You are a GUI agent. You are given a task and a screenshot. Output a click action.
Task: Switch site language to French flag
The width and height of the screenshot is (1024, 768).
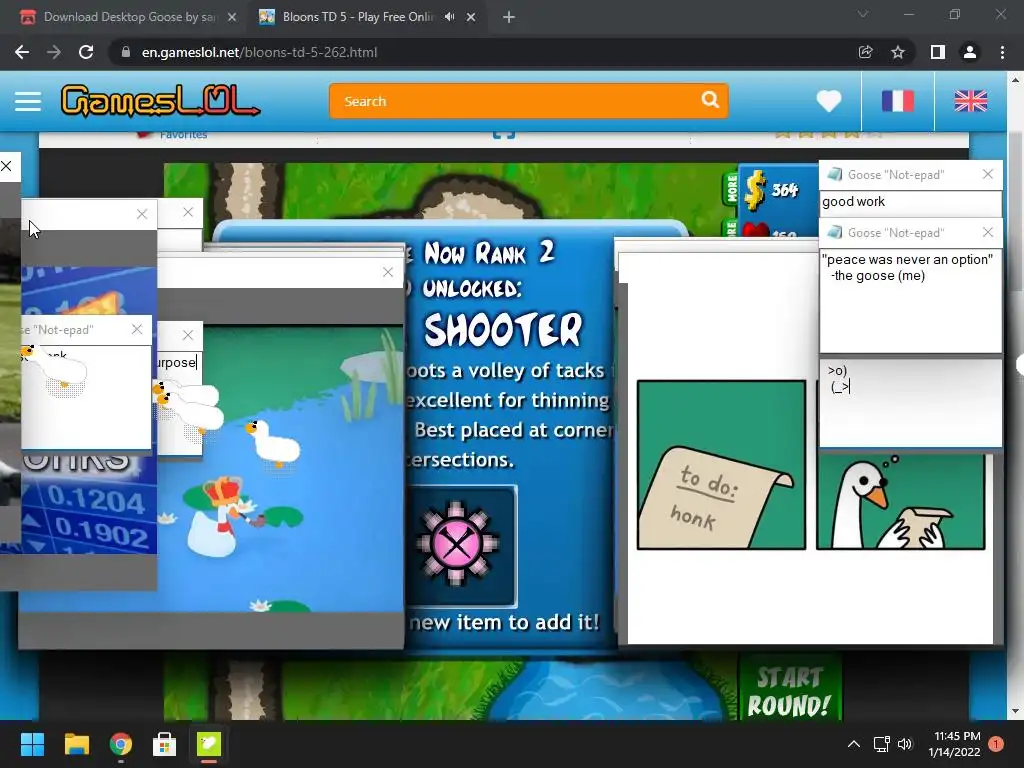click(x=898, y=101)
